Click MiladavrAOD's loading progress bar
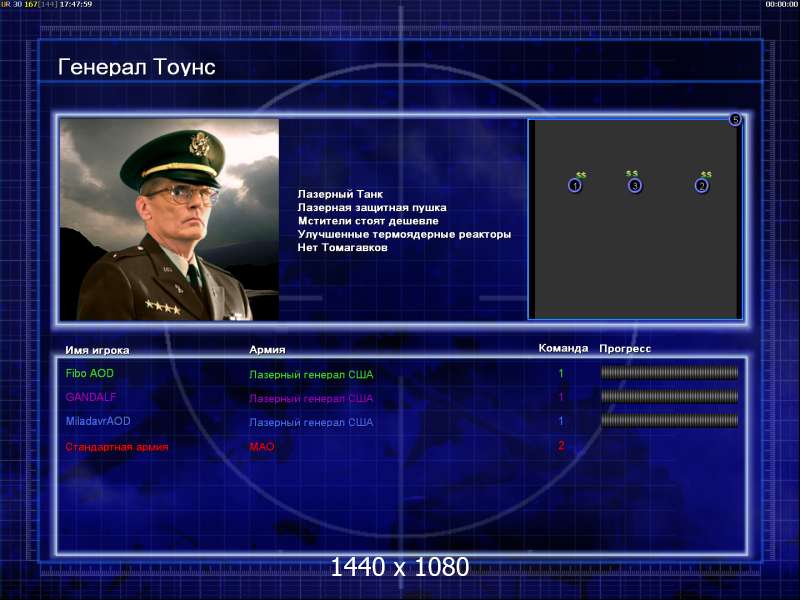 pyautogui.click(x=669, y=420)
